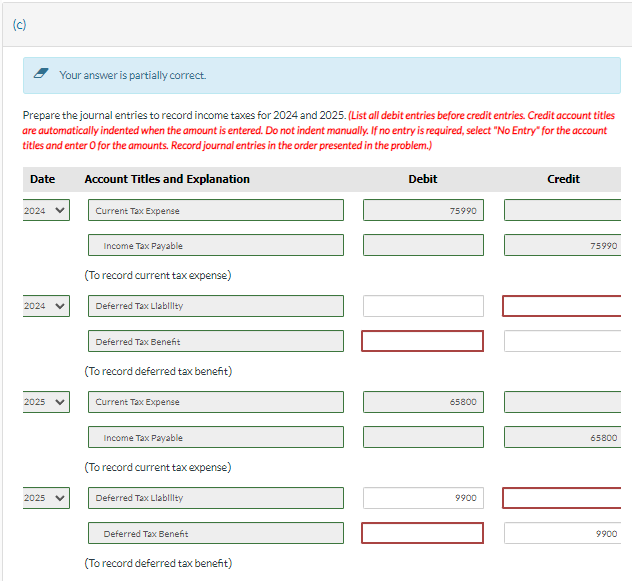Click 'Account Titles and Explanation' column header
Screen dimensions: 632x581
click(167, 179)
